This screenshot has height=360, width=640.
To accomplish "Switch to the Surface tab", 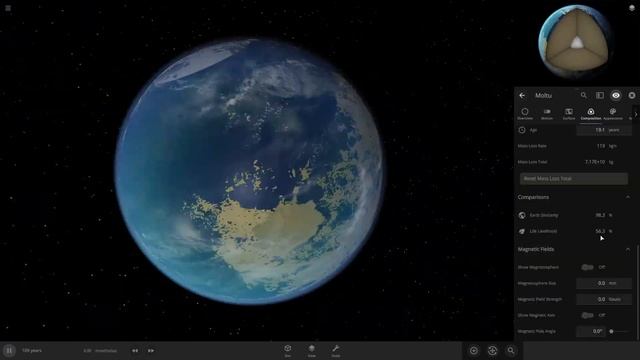I will [569, 113].
